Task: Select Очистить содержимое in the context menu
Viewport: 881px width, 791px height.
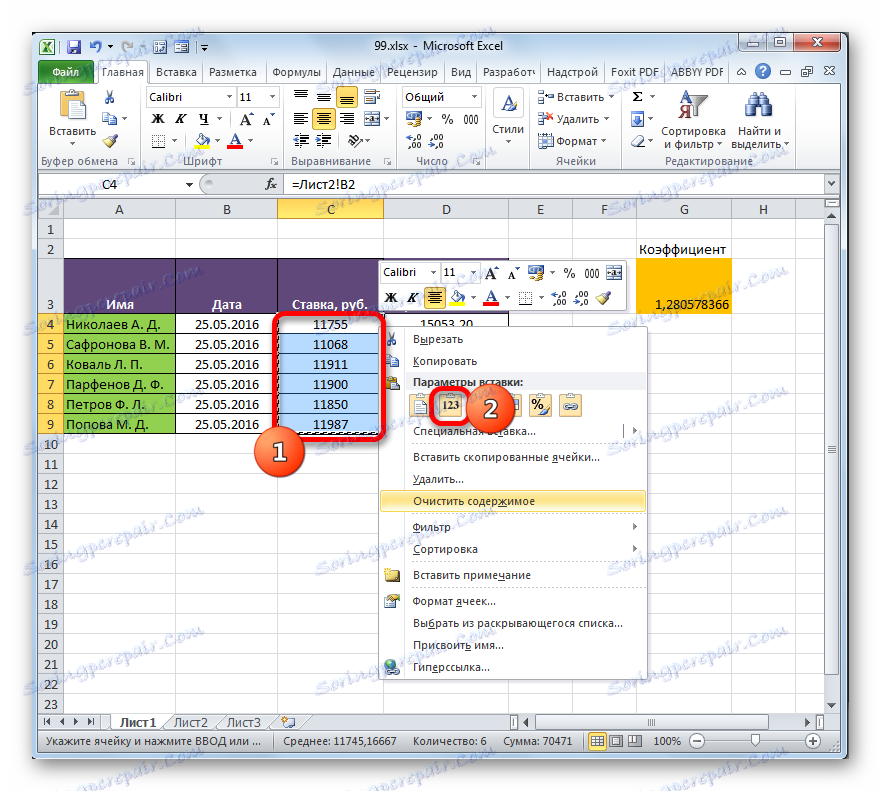Action: tap(513, 501)
